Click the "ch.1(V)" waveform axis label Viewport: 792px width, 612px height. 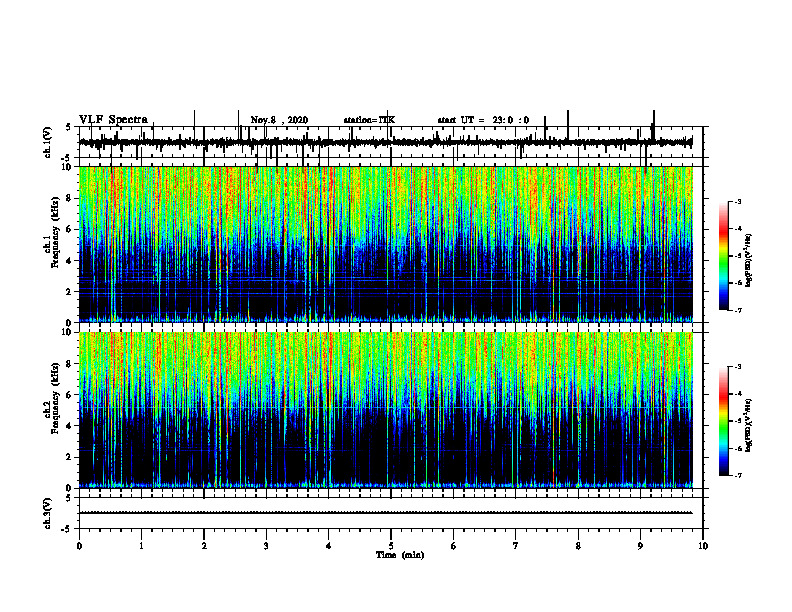(x=48, y=142)
